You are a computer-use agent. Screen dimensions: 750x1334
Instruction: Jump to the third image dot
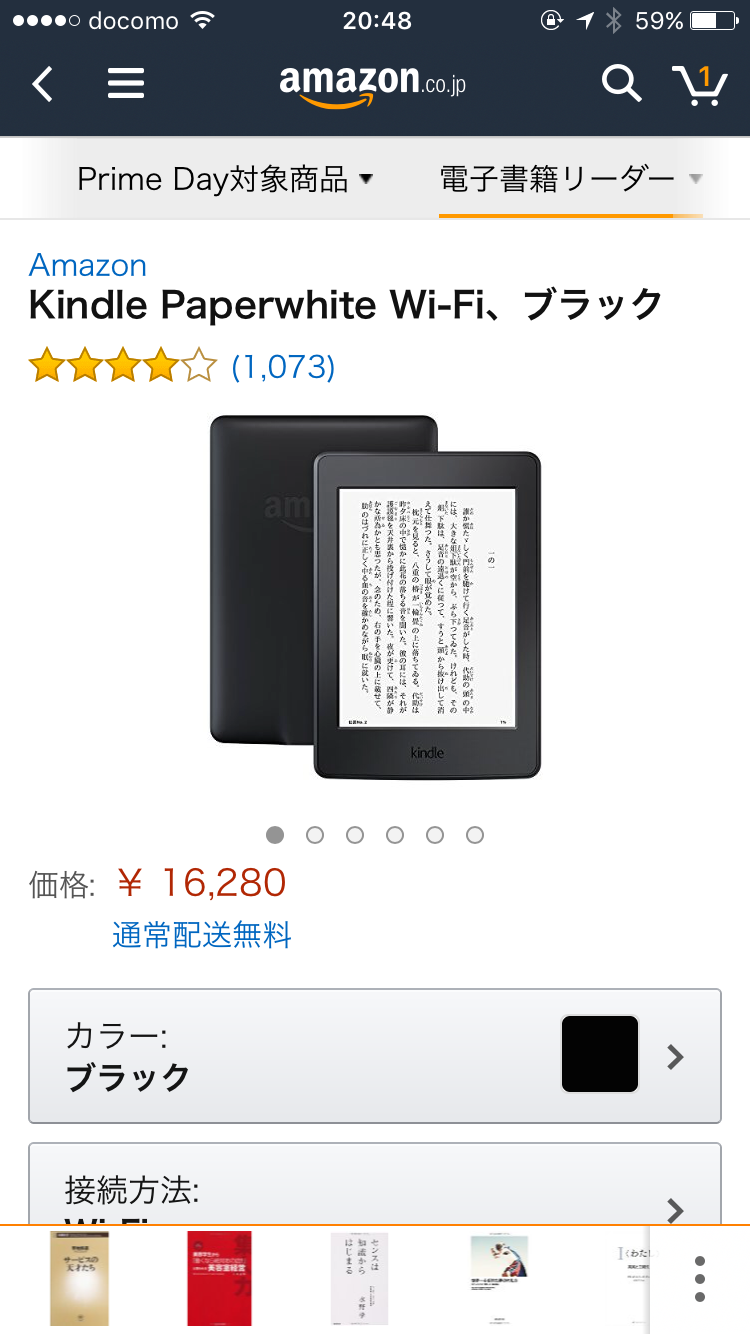click(x=355, y=835)
